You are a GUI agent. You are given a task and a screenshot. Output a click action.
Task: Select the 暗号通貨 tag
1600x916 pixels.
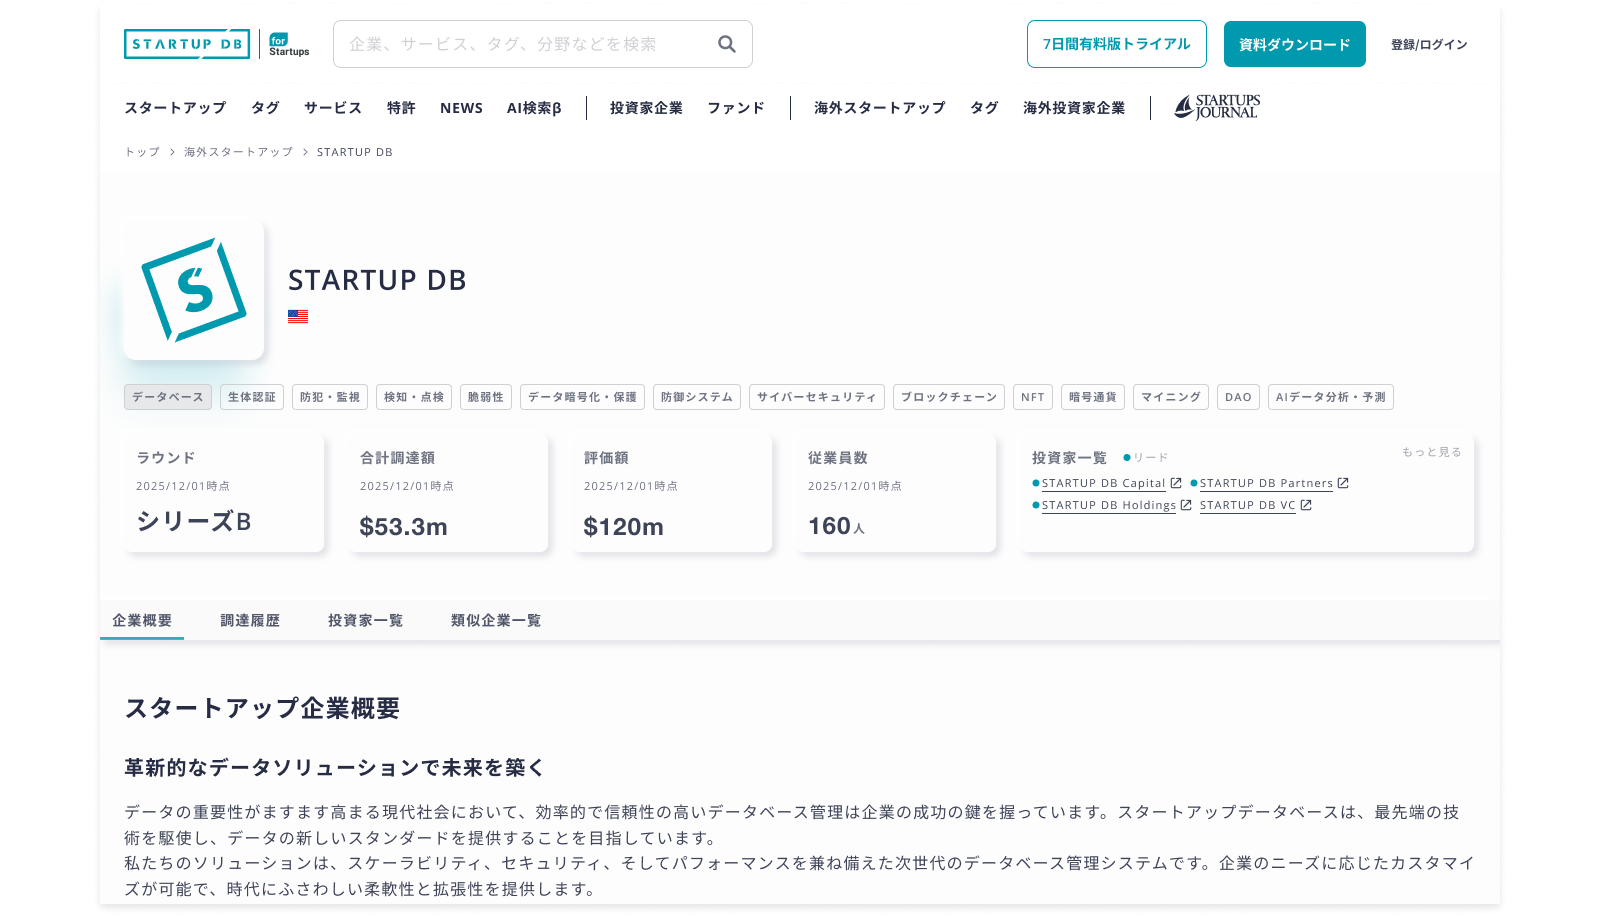tap(1093, 397)
